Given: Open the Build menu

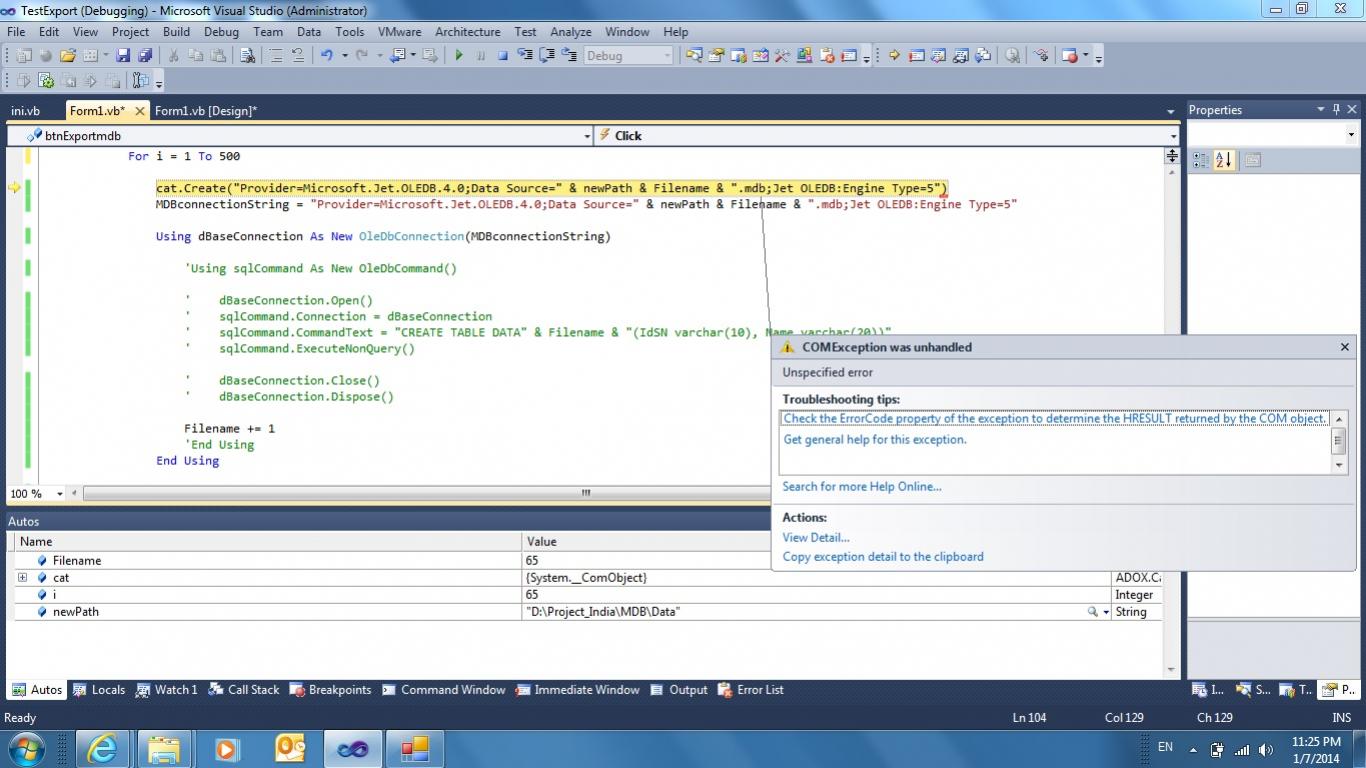Looking at the screenshot, I should pyautogui.click(x=176, y=31).
